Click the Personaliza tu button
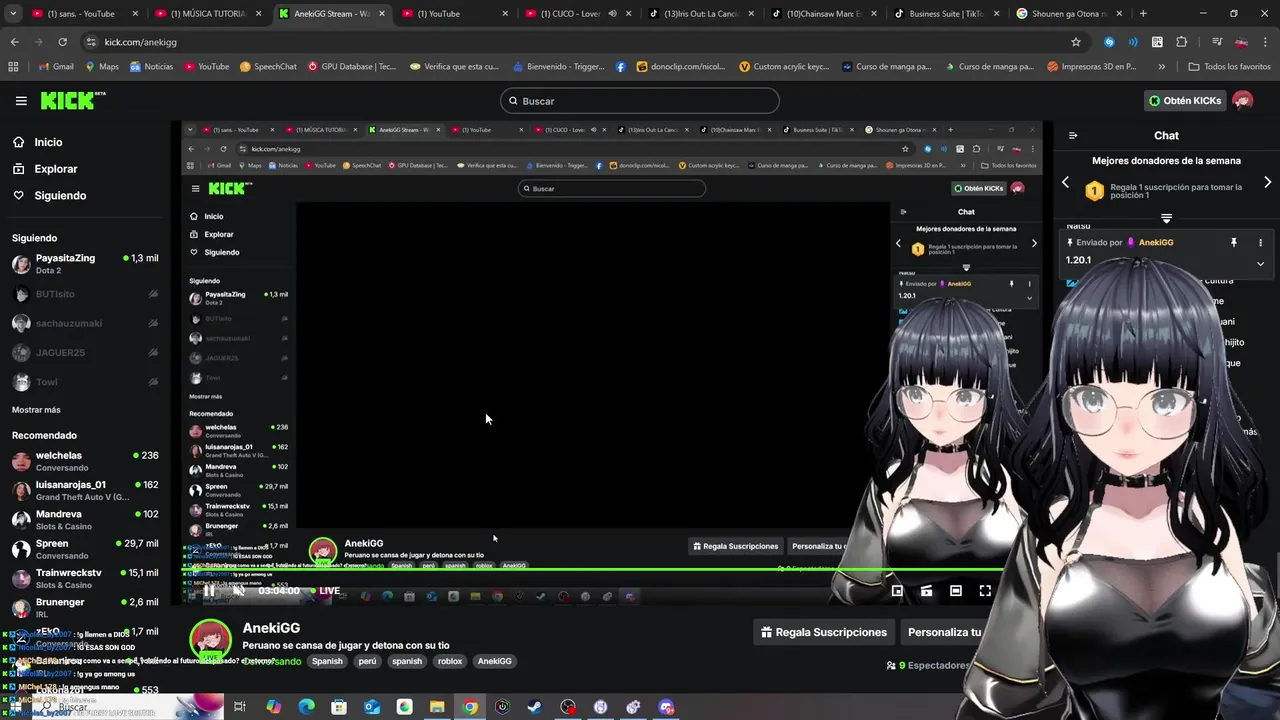The width and height of the screenshot is (1280, 720). pos(944,632)
